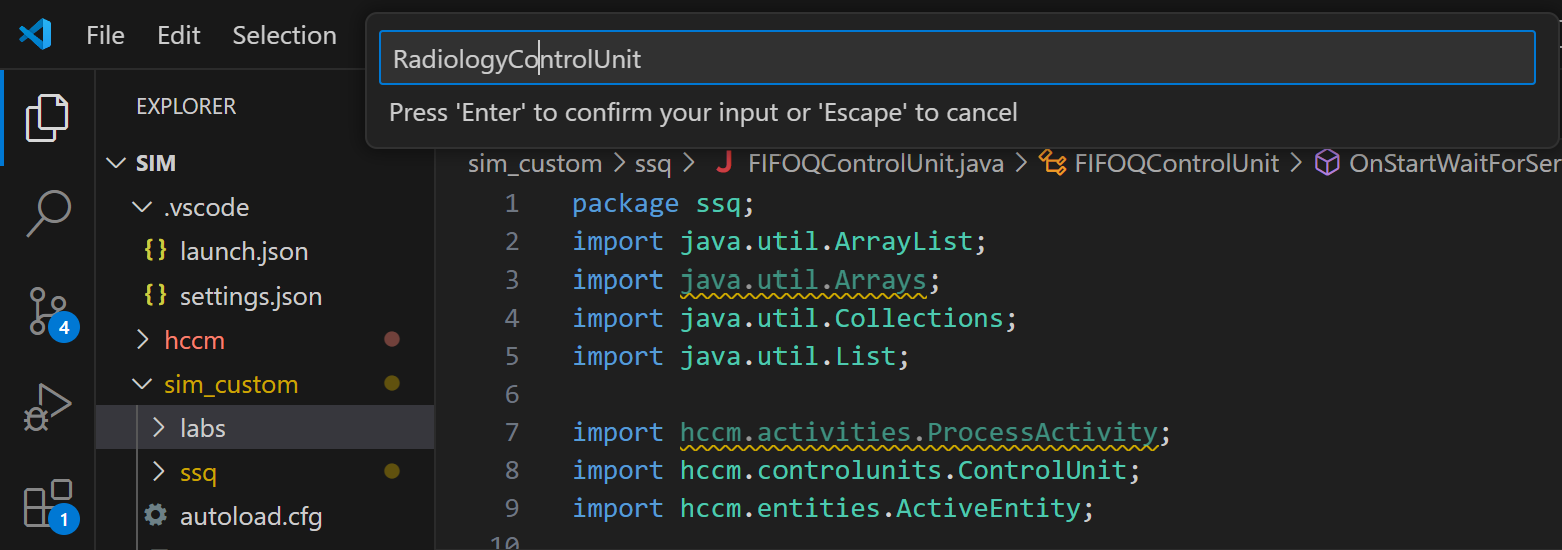Open settings.json in the explorer
This screenshot has height=550, width=1562.
[250, 297]
